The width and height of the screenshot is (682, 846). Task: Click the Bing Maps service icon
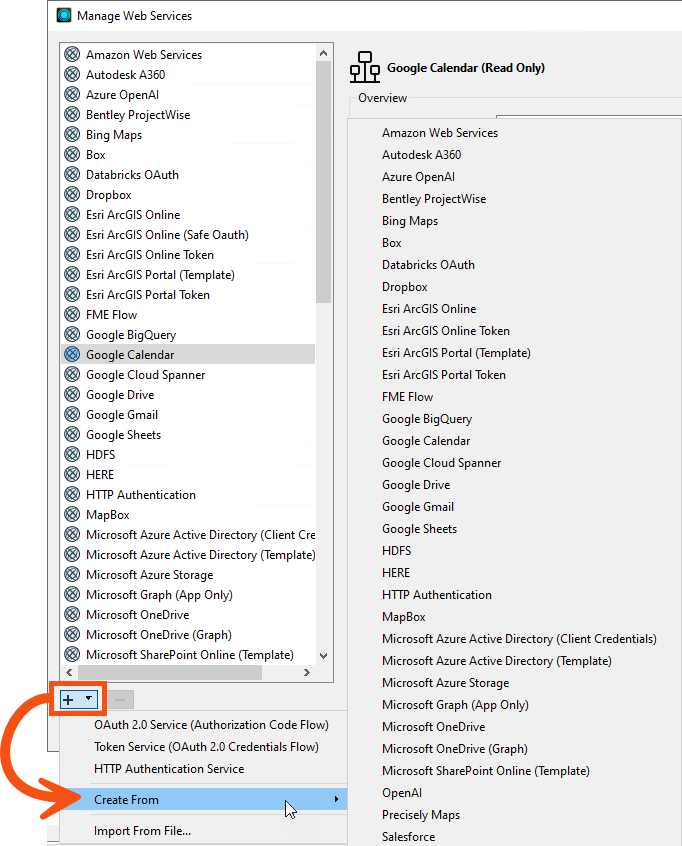point(72,134)
